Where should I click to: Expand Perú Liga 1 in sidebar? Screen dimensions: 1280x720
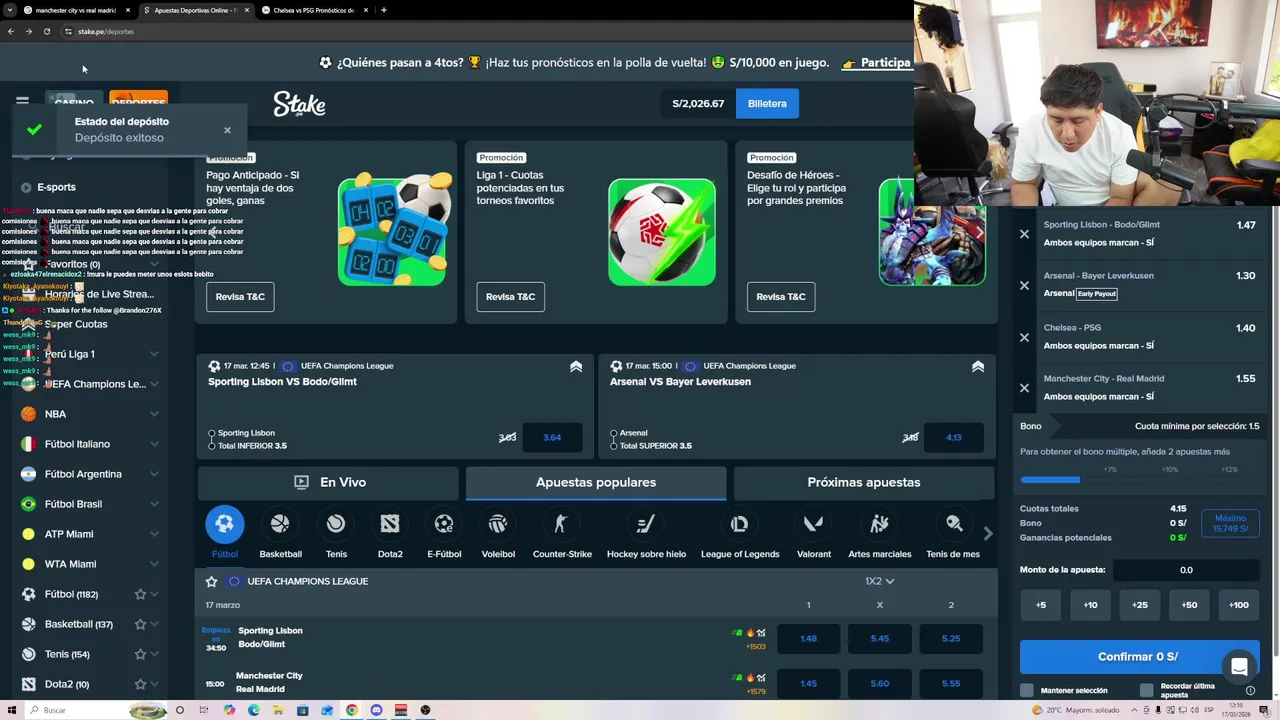[x=154, y=354]
